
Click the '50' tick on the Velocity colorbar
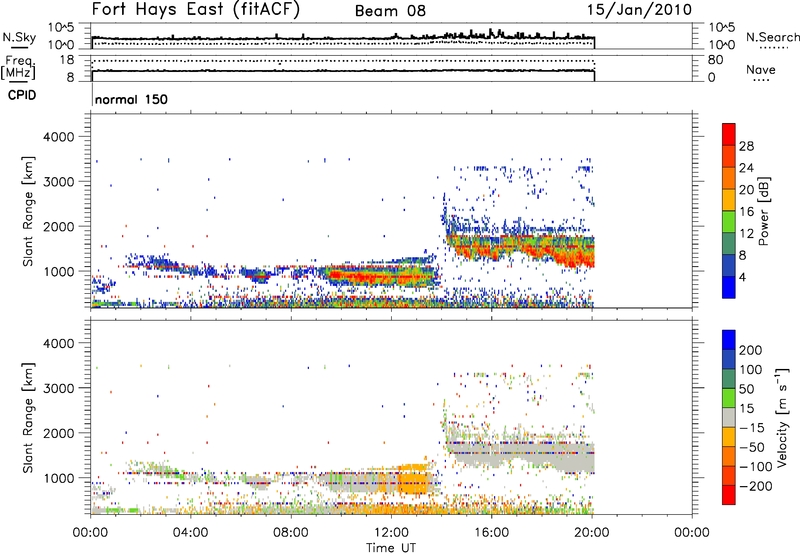pyautogui.click(x=747, y=389)
